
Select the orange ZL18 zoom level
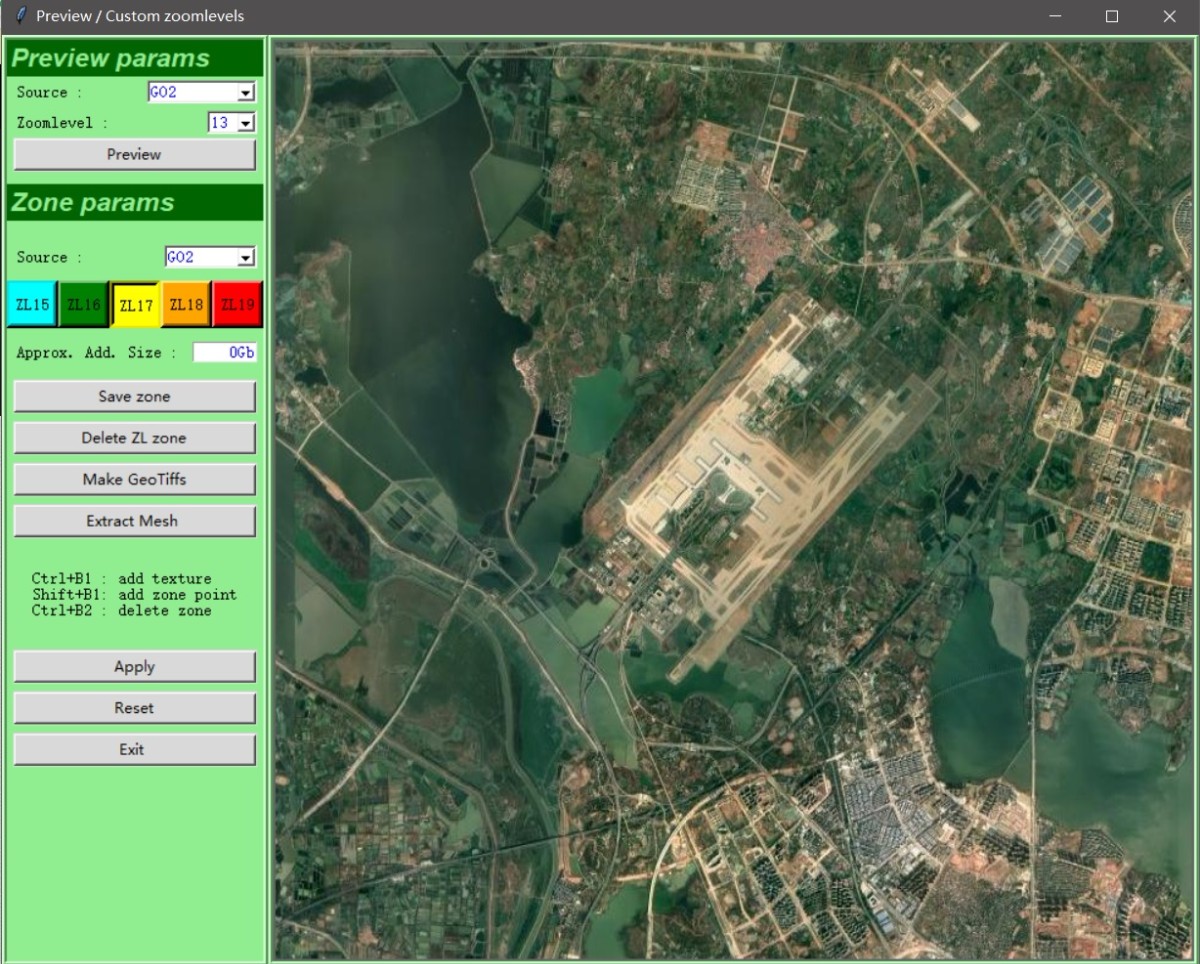(x=186, y=305)
